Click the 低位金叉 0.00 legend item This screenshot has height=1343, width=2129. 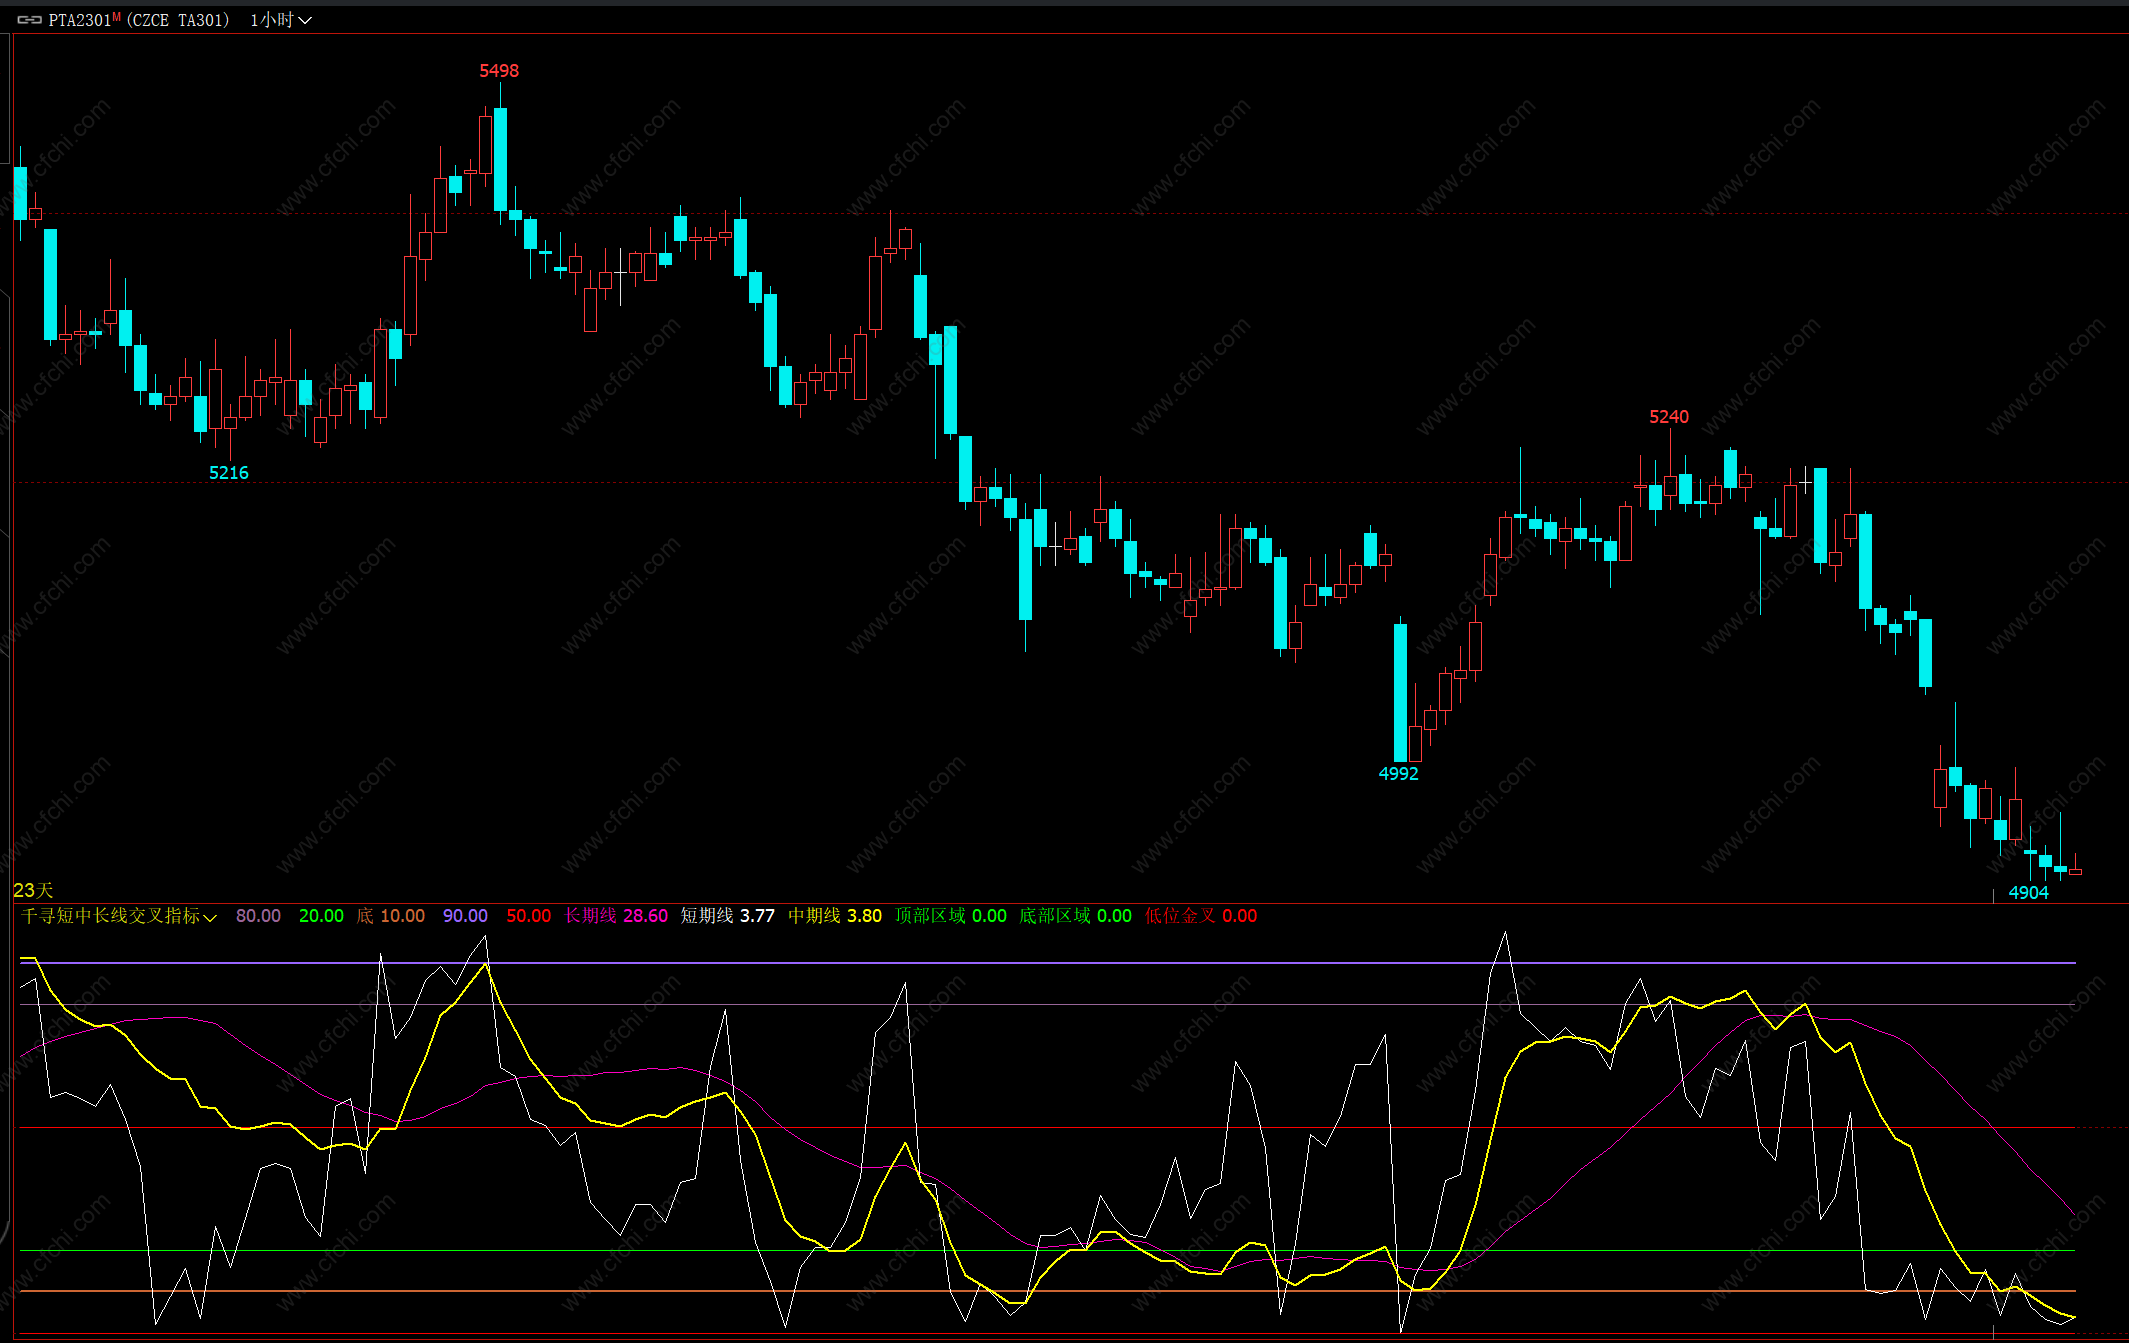(x=1200, y=916)
